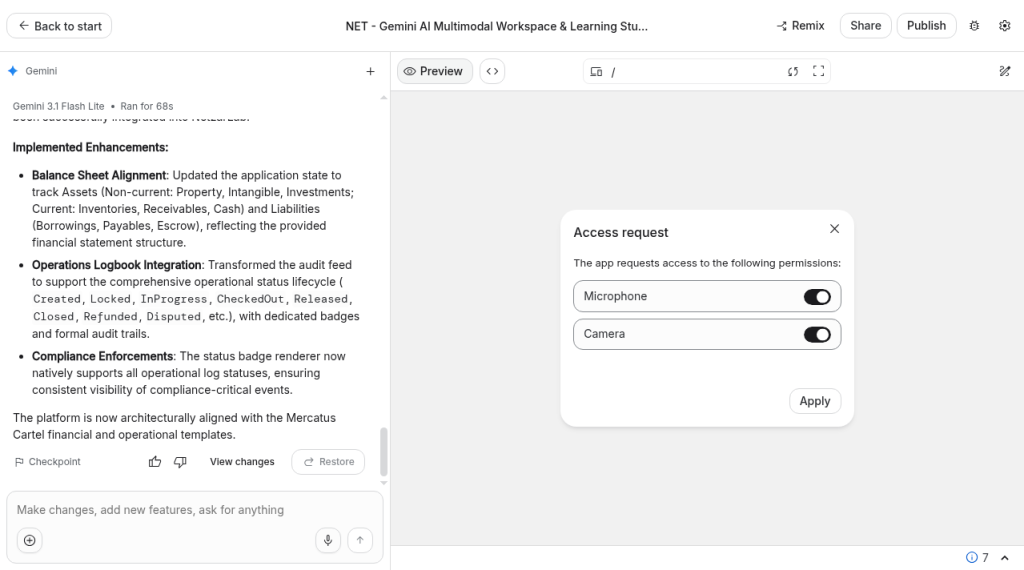Click the Implemented Enhancements heading
The height and width of the screenshot is (570, 1024).
tap(90, 147)
